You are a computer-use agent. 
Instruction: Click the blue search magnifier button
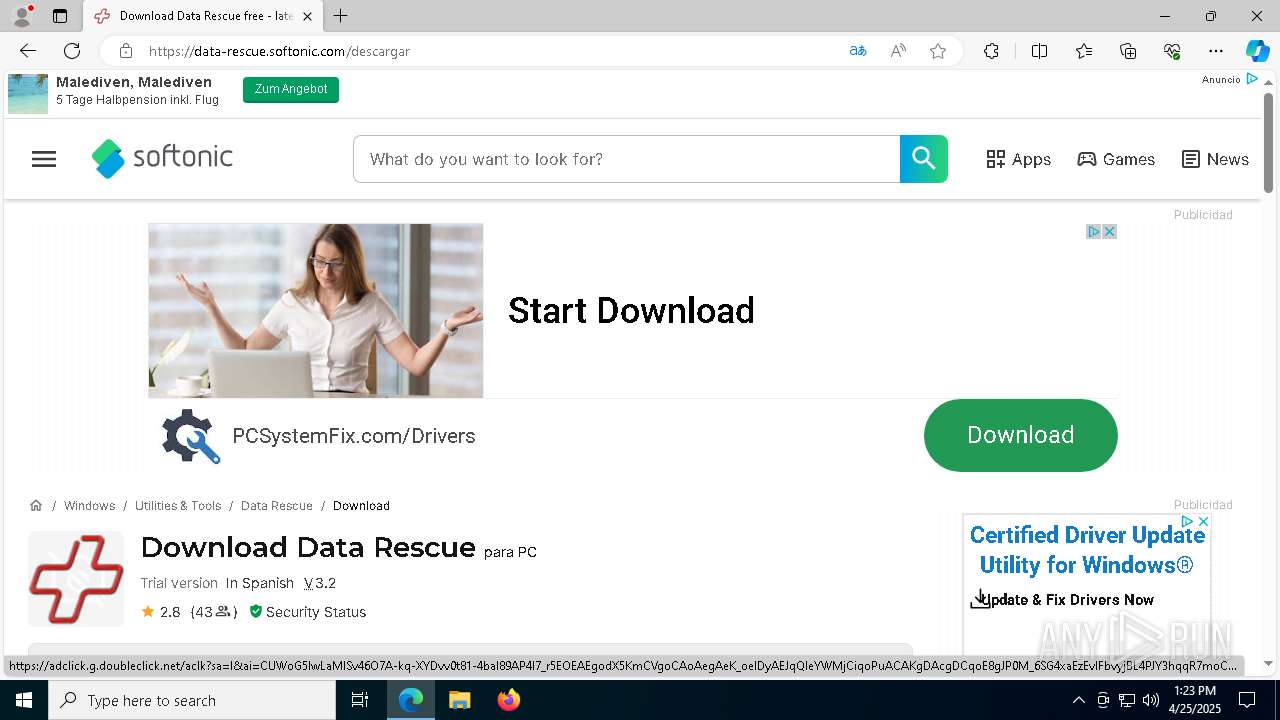click(924, 159)
